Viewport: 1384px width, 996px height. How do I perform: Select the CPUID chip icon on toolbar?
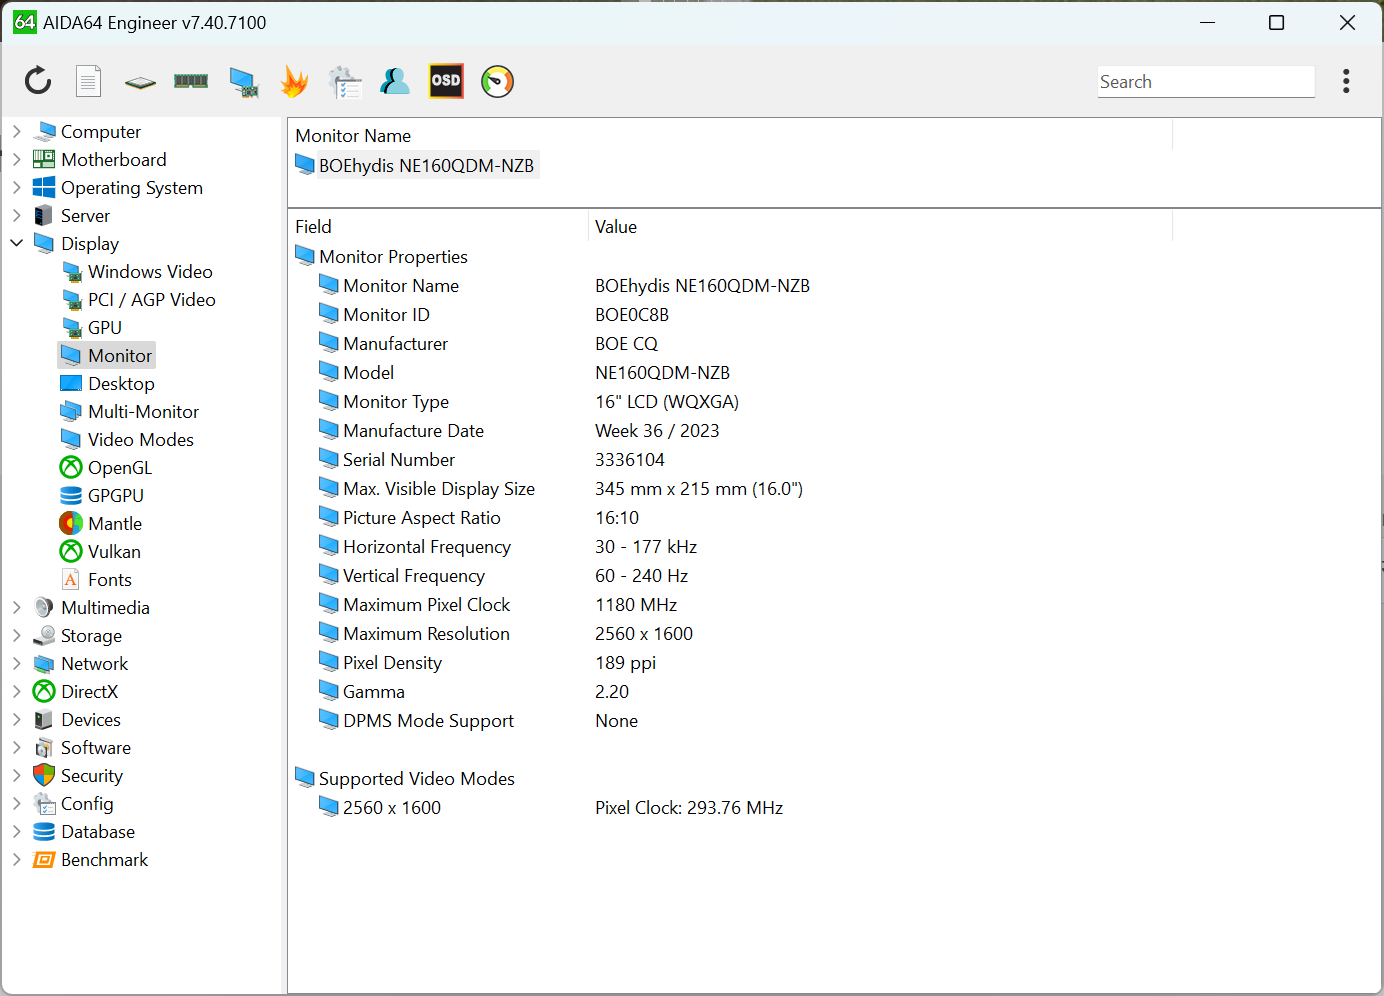(x=139, y=81)
